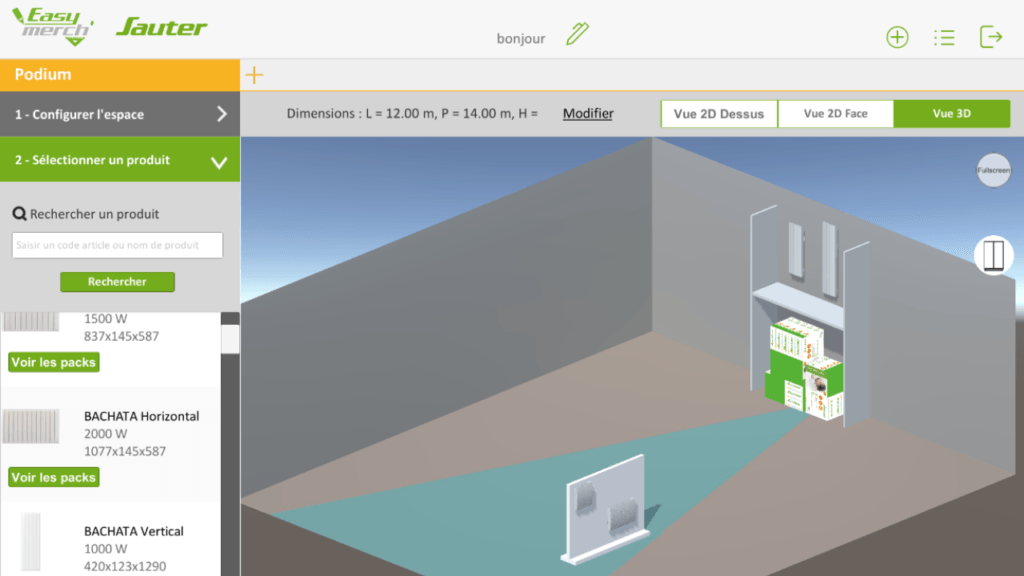Viewport: 1024px width, 576px height.
Task: Switch to Vue 2D Face
Action: pos(836,114)
